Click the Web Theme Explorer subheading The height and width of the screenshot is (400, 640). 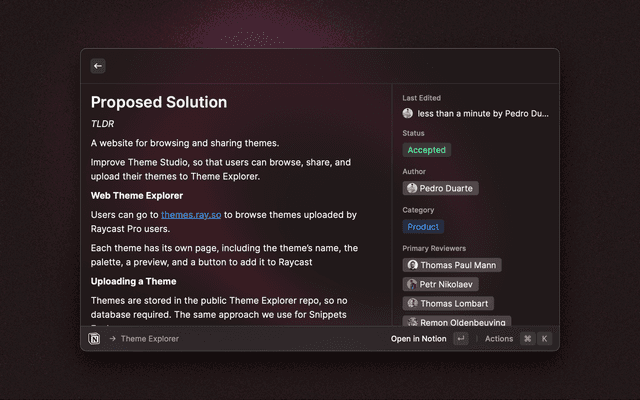click(137, 195)
